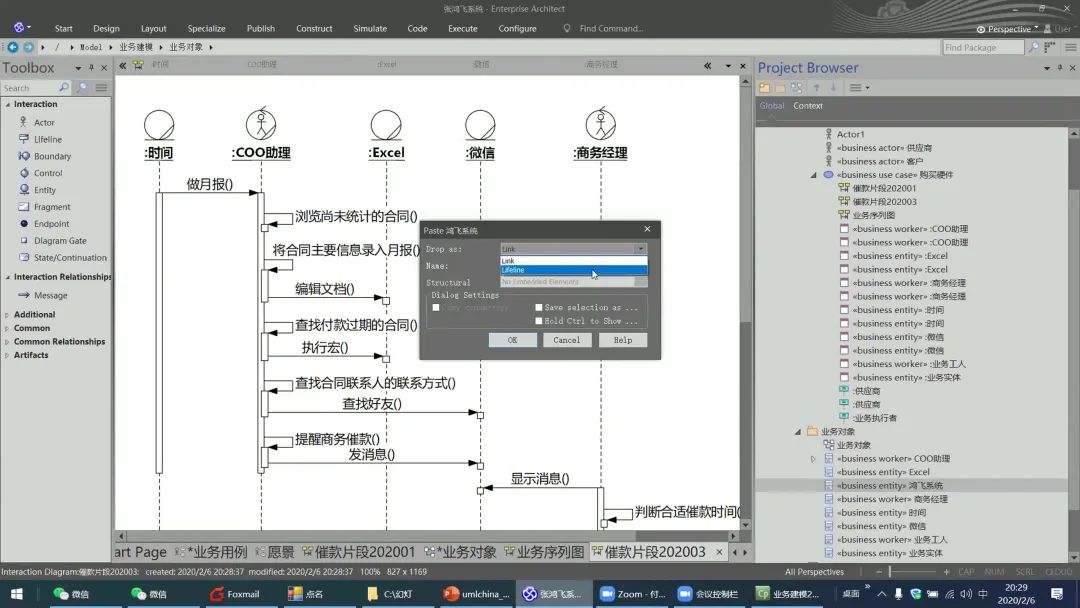This screenshot has height=608, width=1080.
Task: Click New Diagram icon in Project Browser
Action: [x=797, y=87]
